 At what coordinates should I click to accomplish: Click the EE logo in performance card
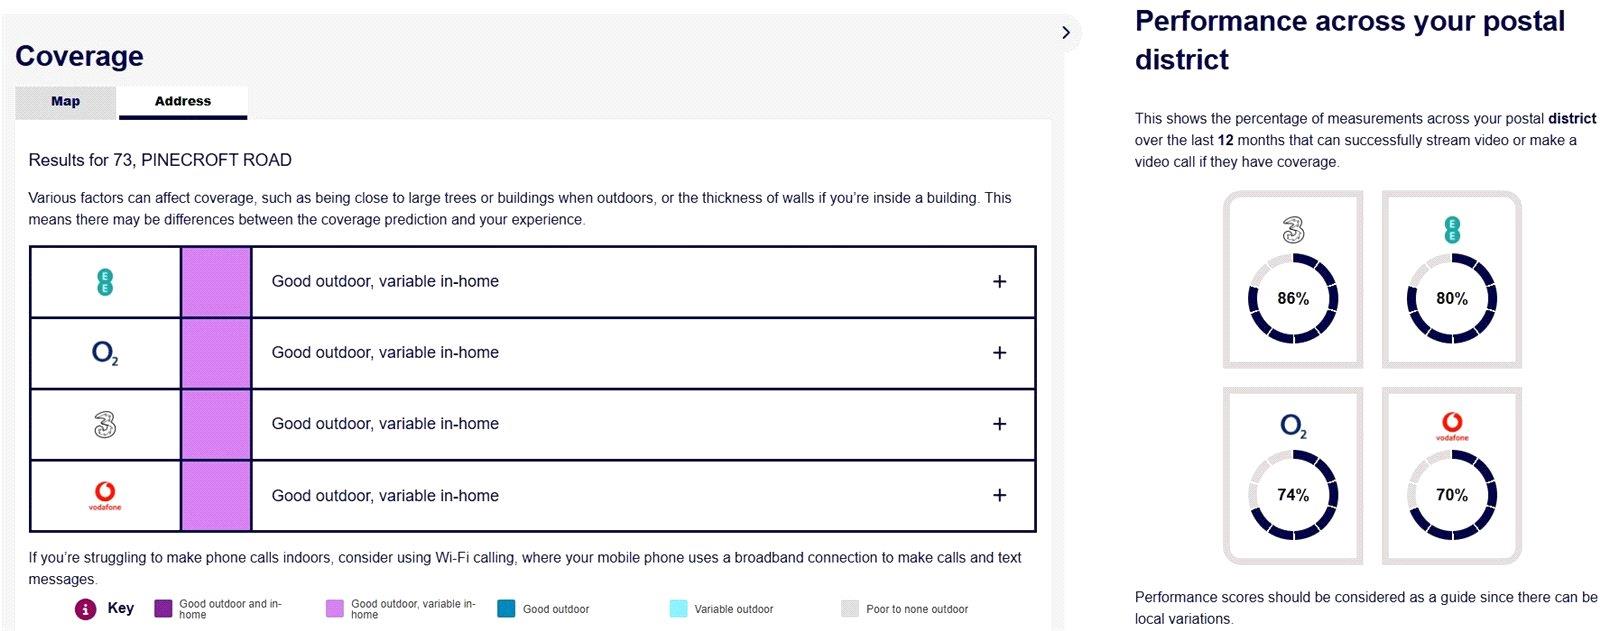click(x=1452, y=230)
